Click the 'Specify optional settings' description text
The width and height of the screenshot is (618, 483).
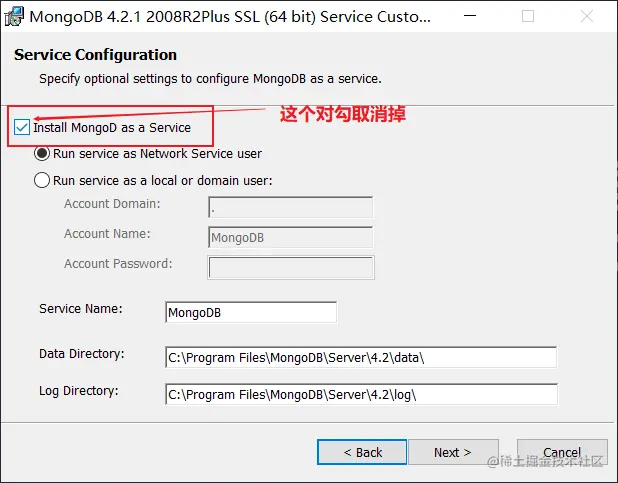tap(210, 78)
